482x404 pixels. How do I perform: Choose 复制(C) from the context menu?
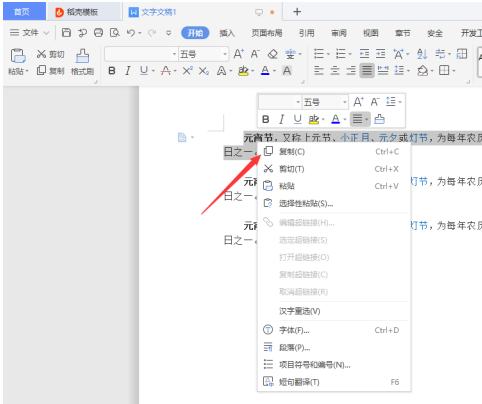coord(334,152)
